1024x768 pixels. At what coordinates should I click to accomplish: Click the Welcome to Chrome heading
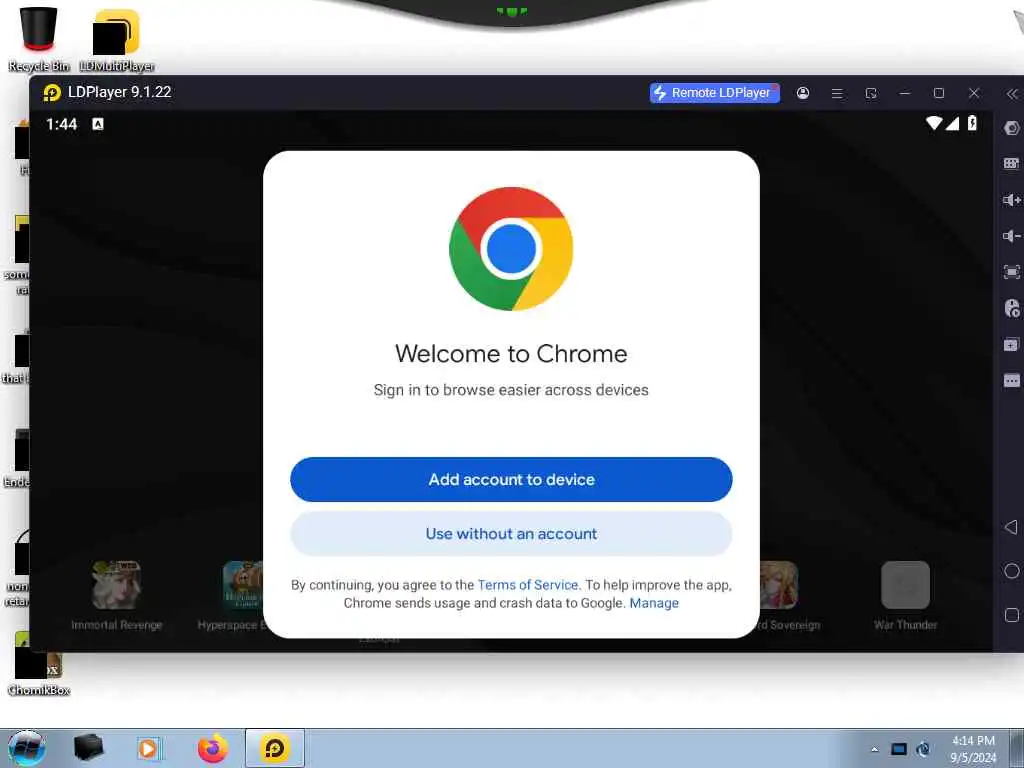point(511,354)
